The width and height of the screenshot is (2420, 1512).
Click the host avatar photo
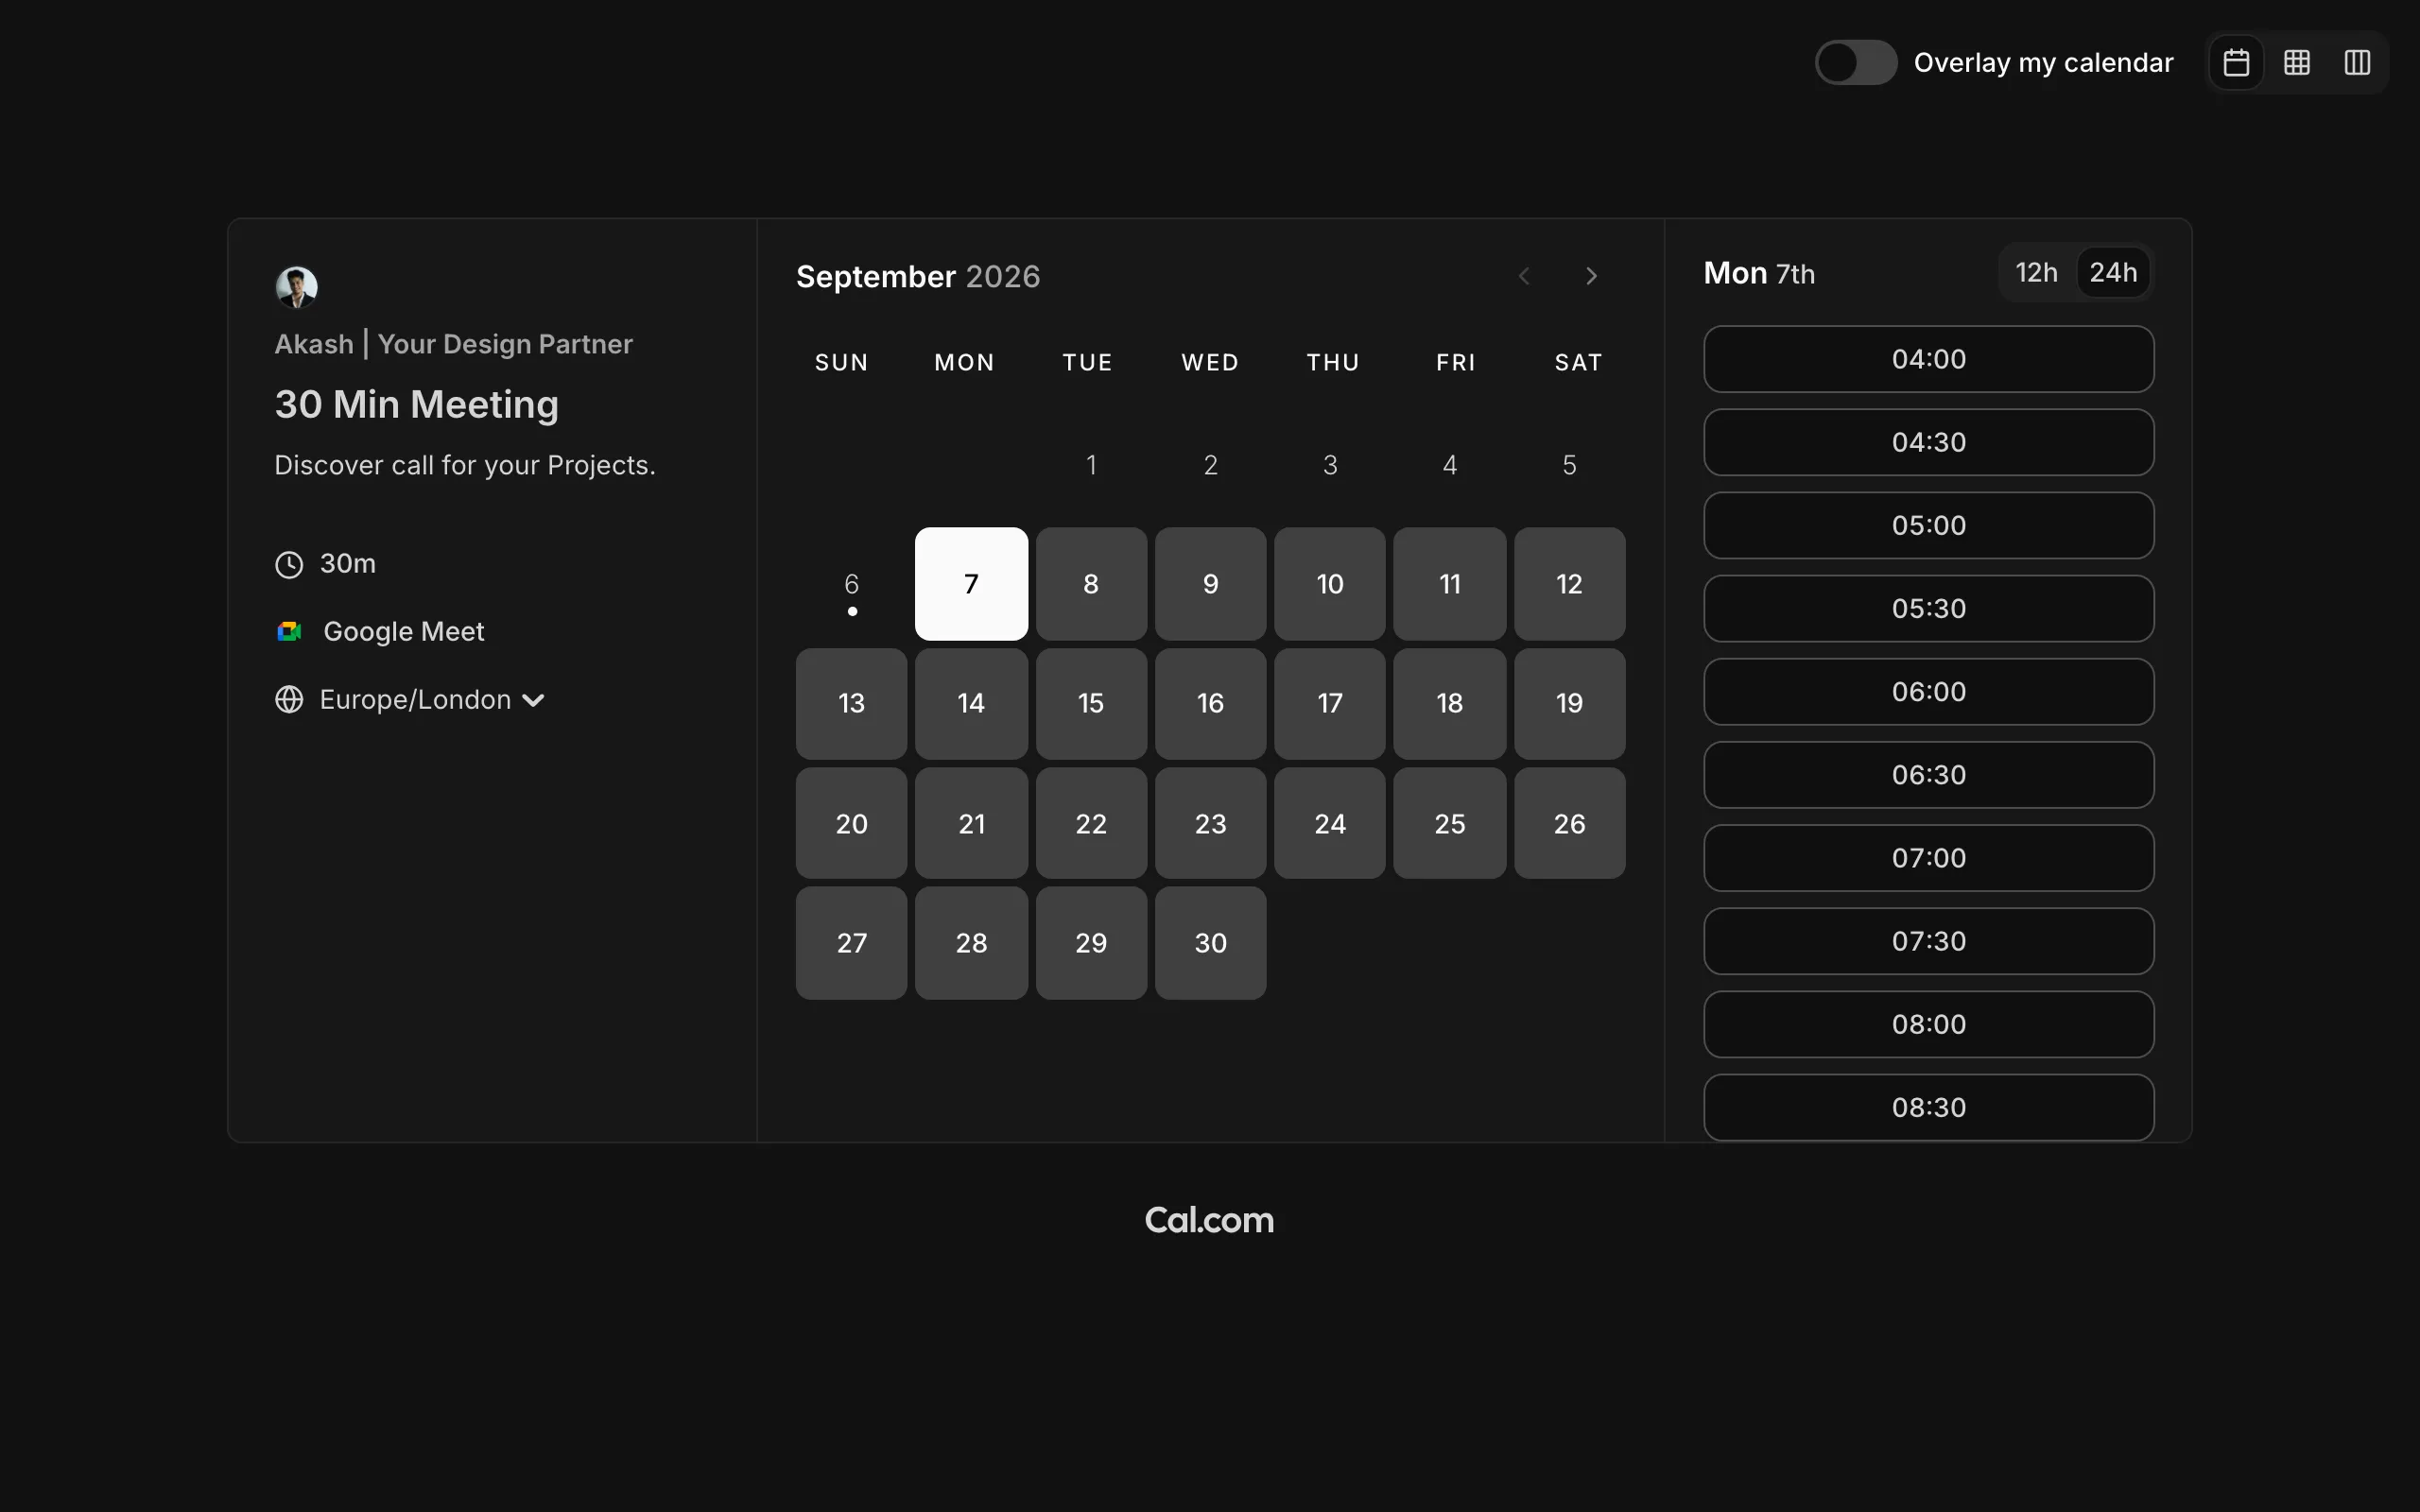296,287
